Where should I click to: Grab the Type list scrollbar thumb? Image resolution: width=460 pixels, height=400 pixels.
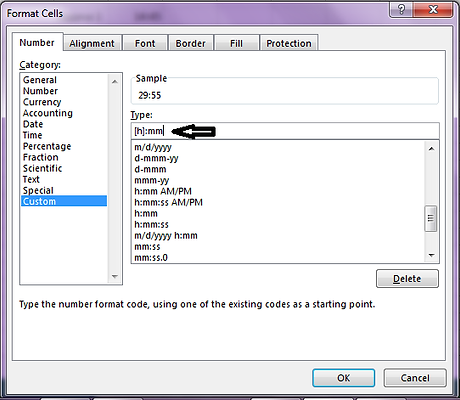click(431, 218)
